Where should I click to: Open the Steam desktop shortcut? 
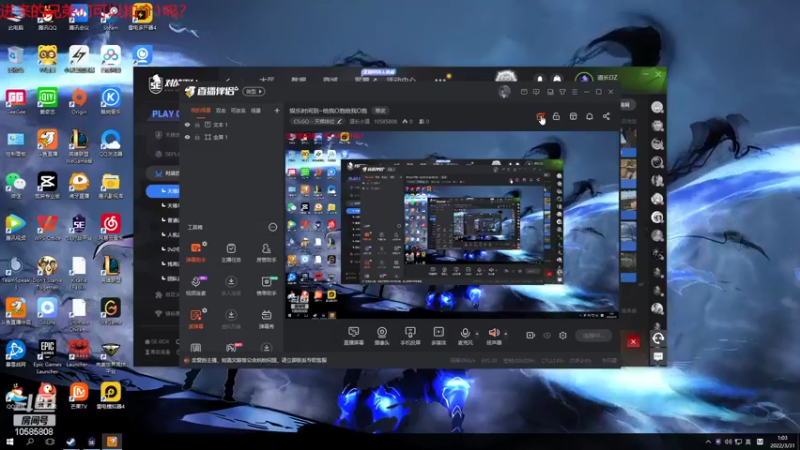click(111, 17)
